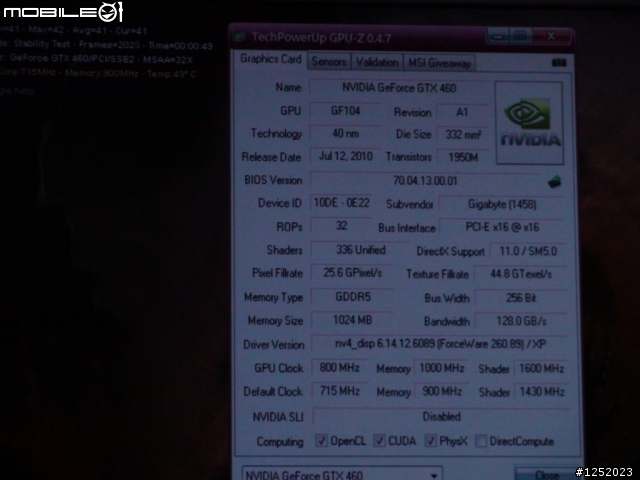The height and width of the screenshot is (480, 640).
Task: Click the GPU Clock value 800 MHz
Action: coord(339,368)
